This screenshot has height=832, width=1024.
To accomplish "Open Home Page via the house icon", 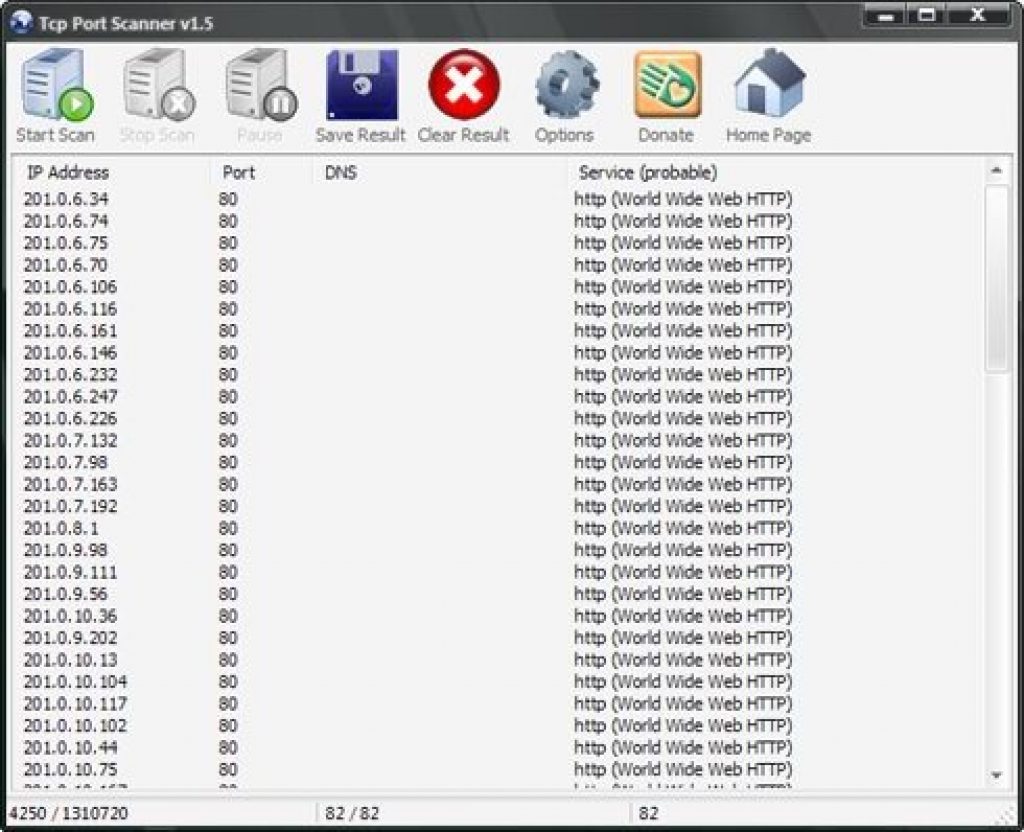I will pos(768,87).
